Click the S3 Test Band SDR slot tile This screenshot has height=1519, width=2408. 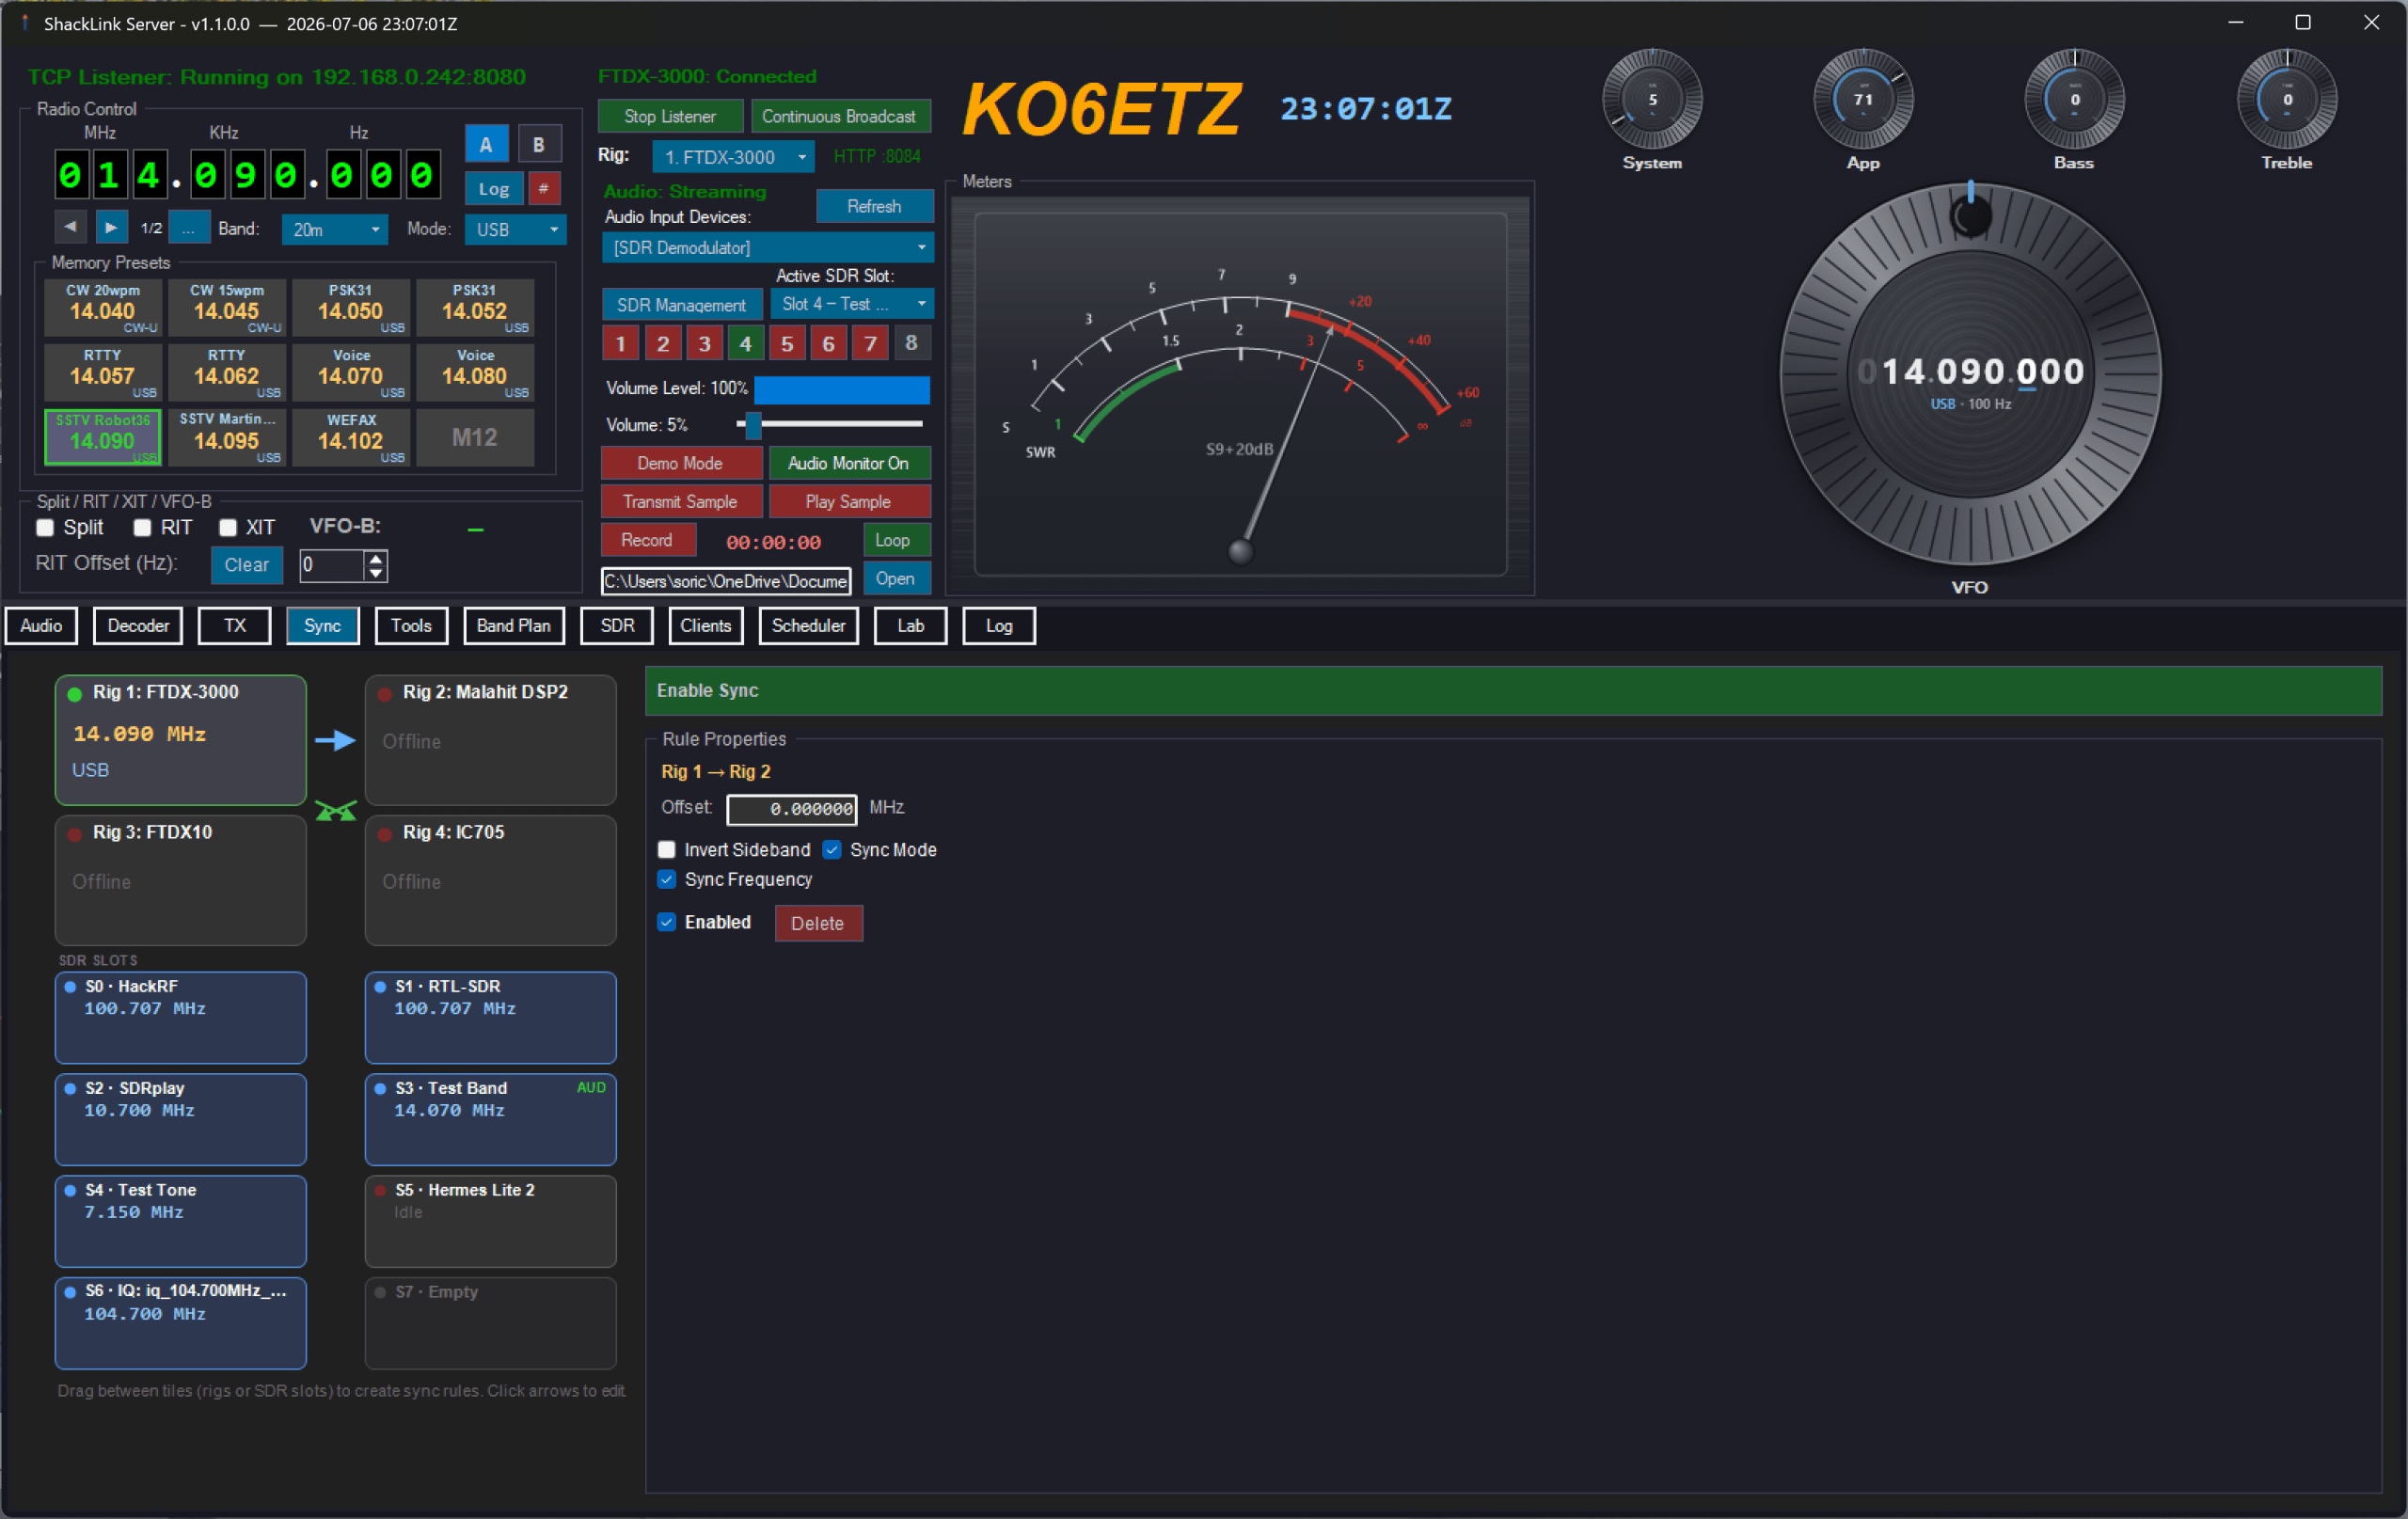(490, 1119)
